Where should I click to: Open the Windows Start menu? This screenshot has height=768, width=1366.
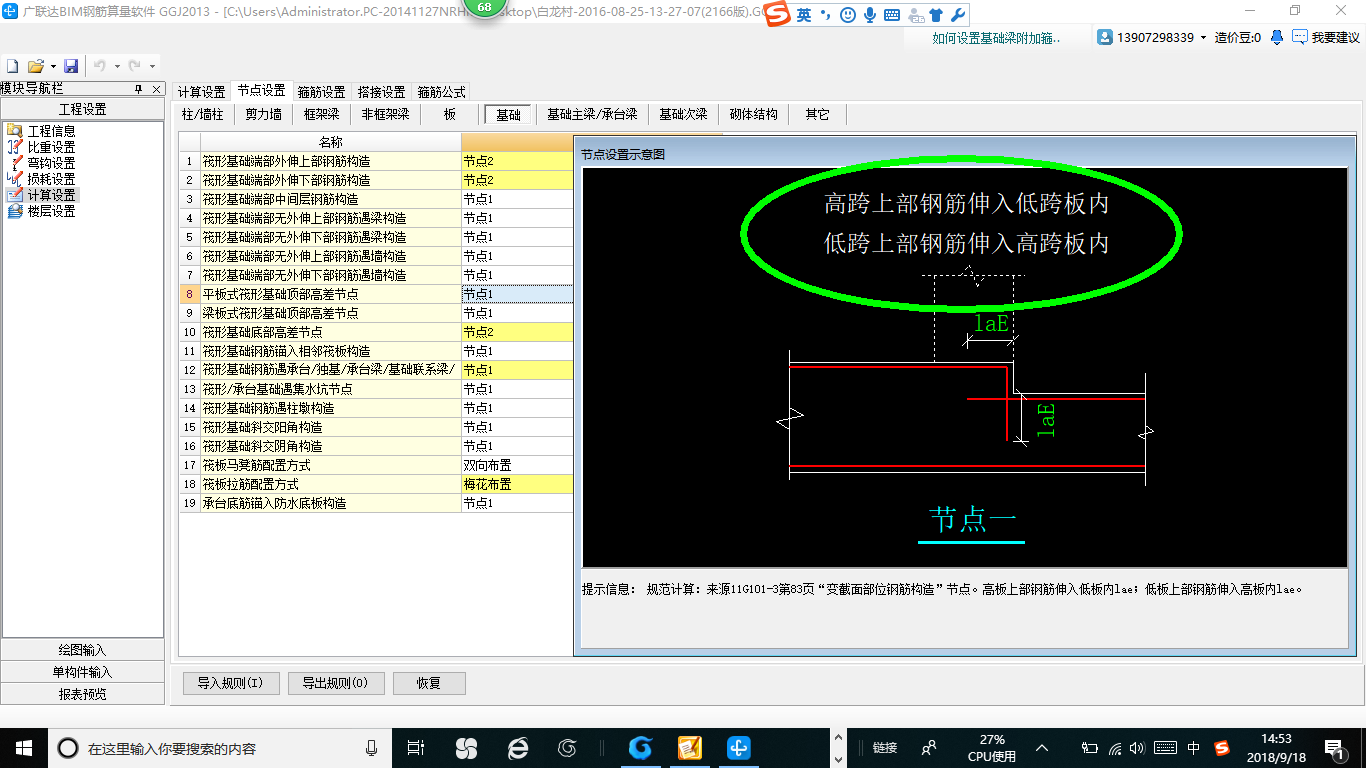(x=24, y=747)
